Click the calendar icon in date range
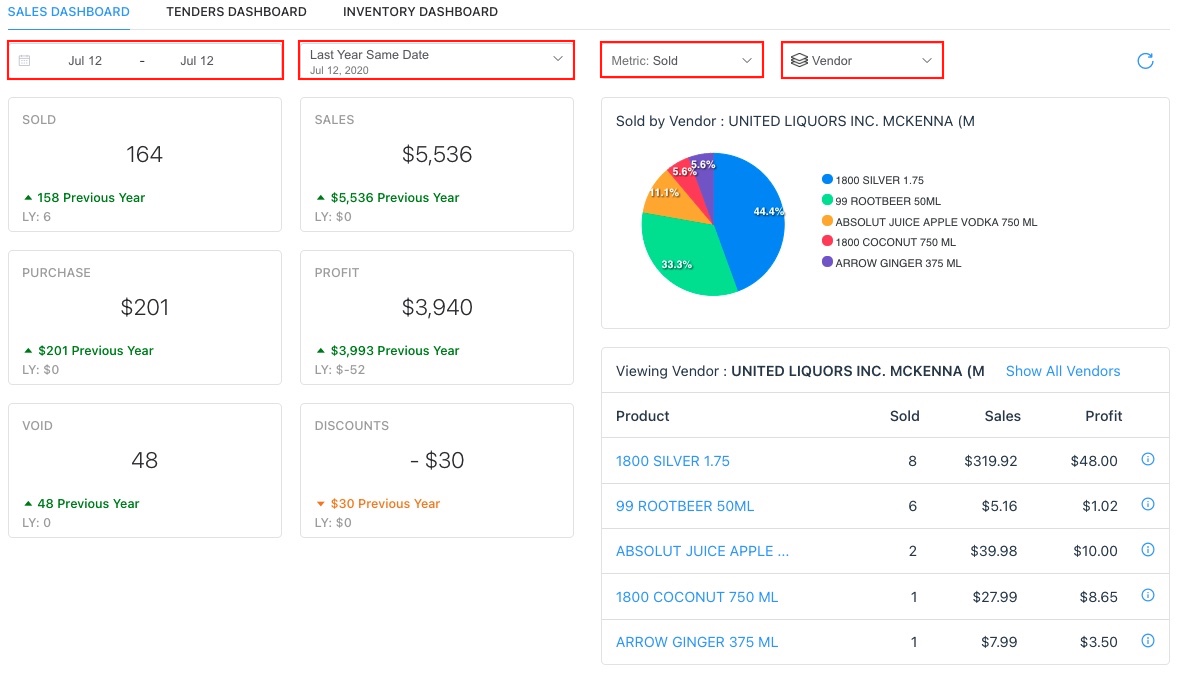Image resolution: width=1184 pixels, height=685 pixels. (25, 61)
